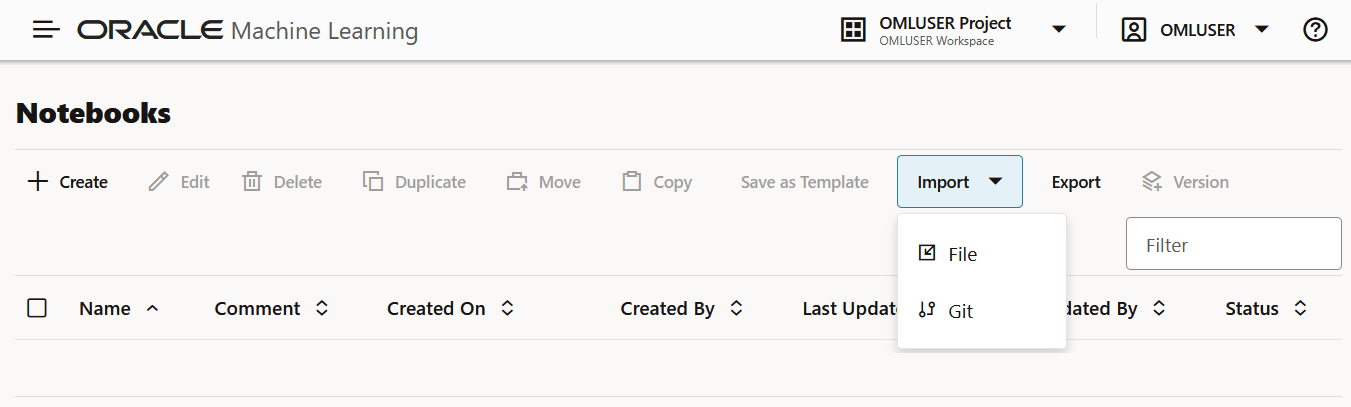Toggle the select-all notebooks checkbox
The width and height of the screenshot is (1351, 407).
point(37,308)
